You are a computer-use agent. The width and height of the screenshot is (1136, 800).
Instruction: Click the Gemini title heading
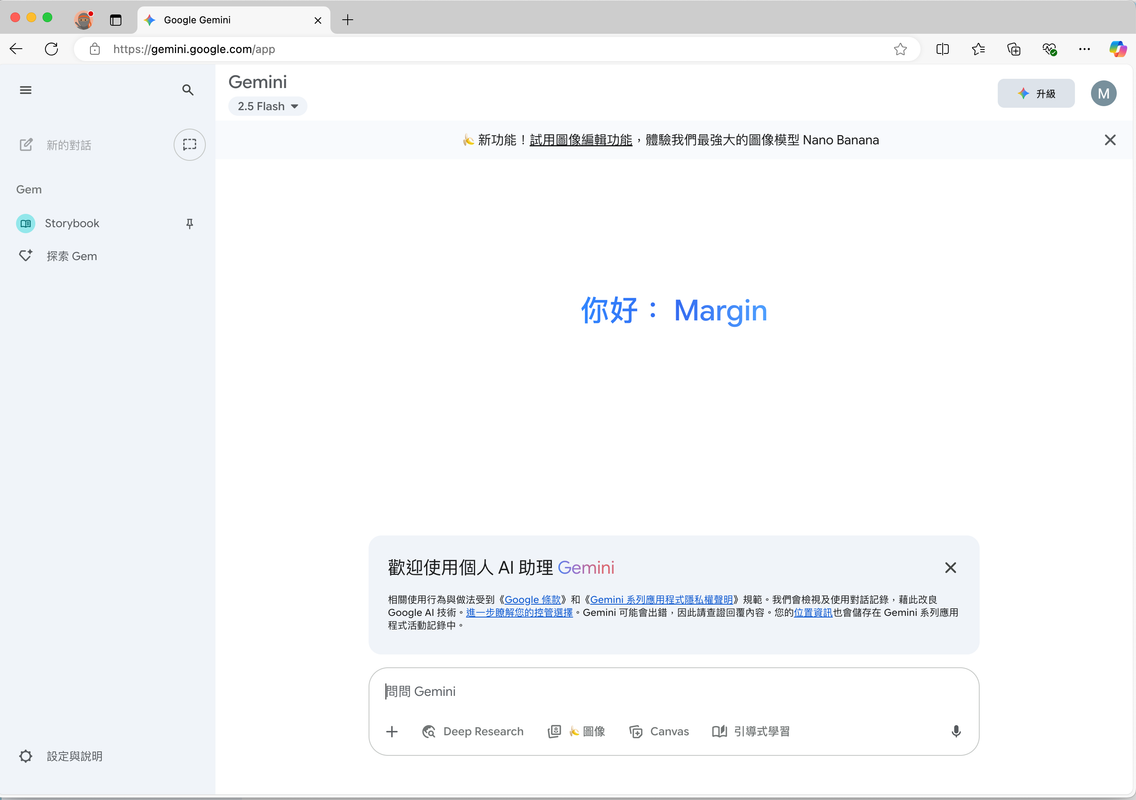[x=258, y=82]
